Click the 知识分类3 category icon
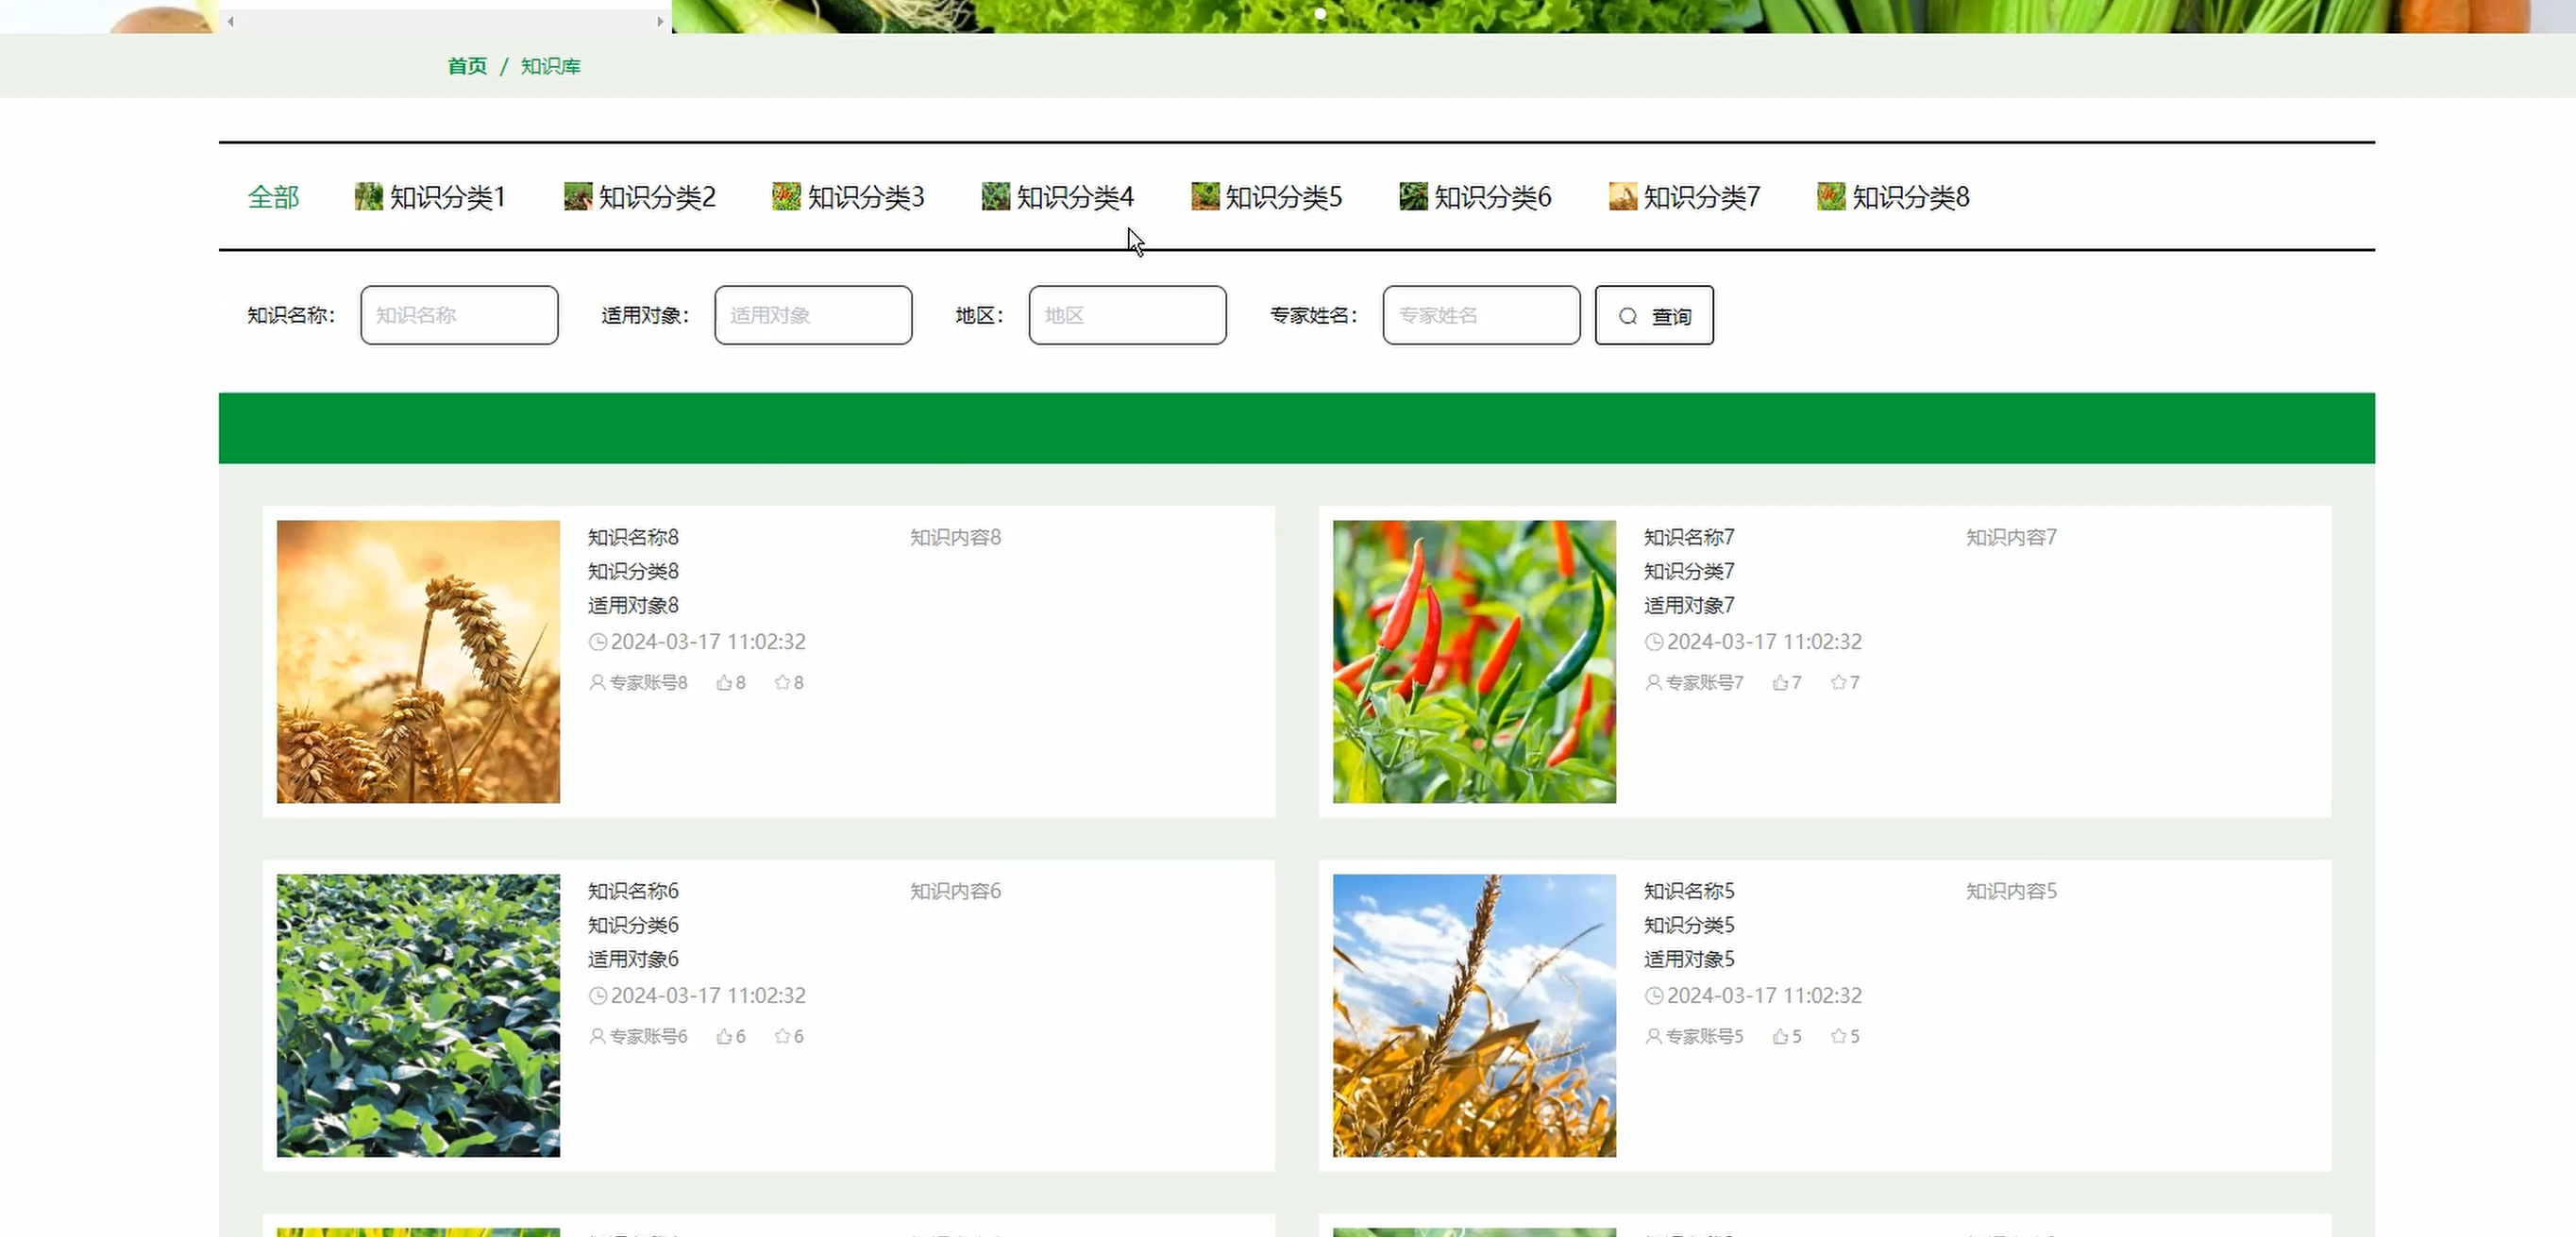 click(787, 197)
